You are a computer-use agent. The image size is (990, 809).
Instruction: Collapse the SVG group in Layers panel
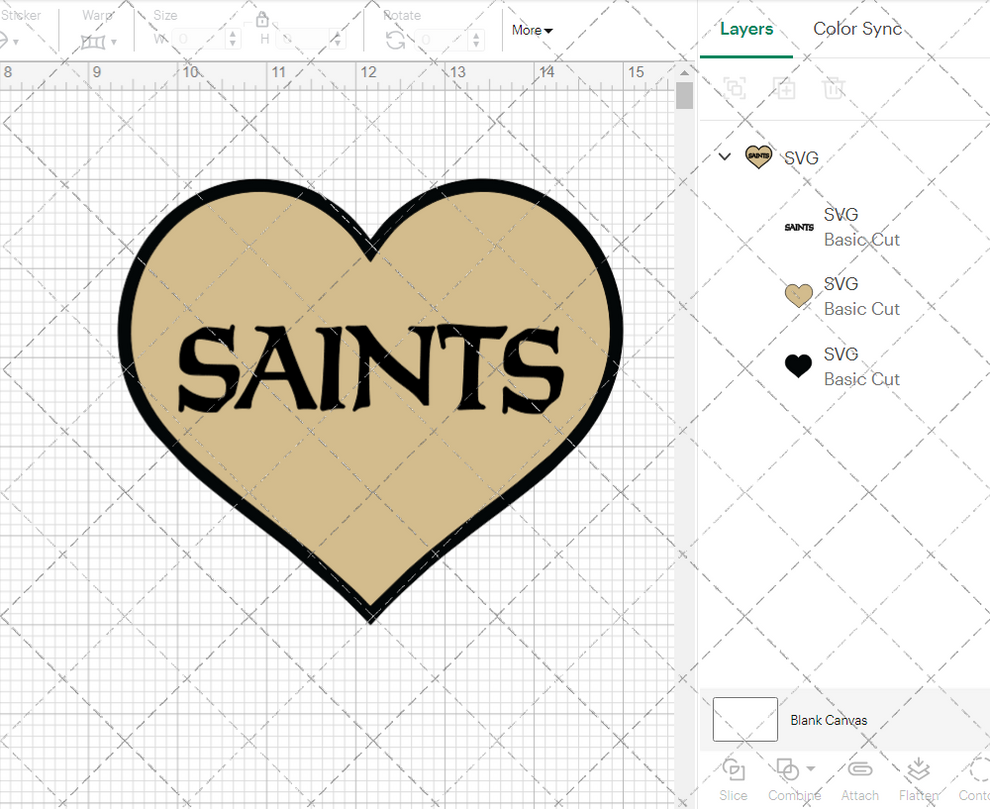(723, 157)
